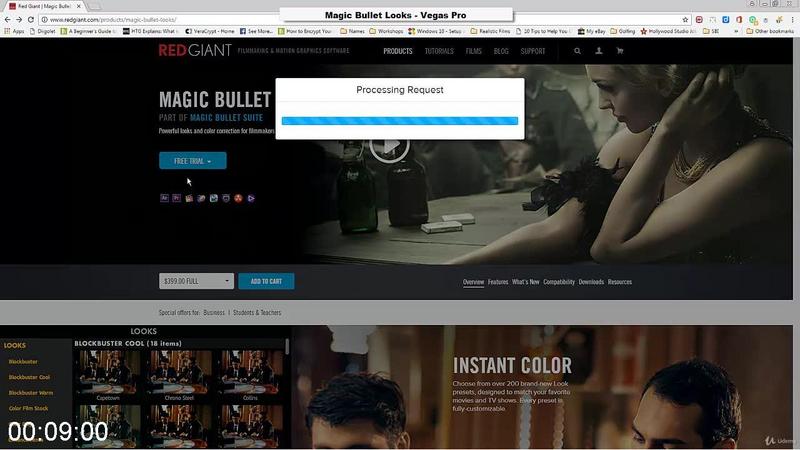Open the site search magnifier icon

(577, 51)
